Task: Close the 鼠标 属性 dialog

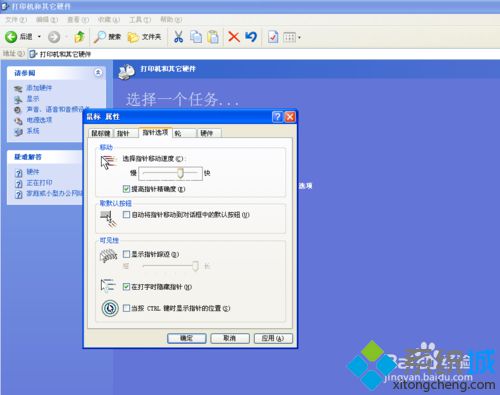Action: tap(290, 117)
